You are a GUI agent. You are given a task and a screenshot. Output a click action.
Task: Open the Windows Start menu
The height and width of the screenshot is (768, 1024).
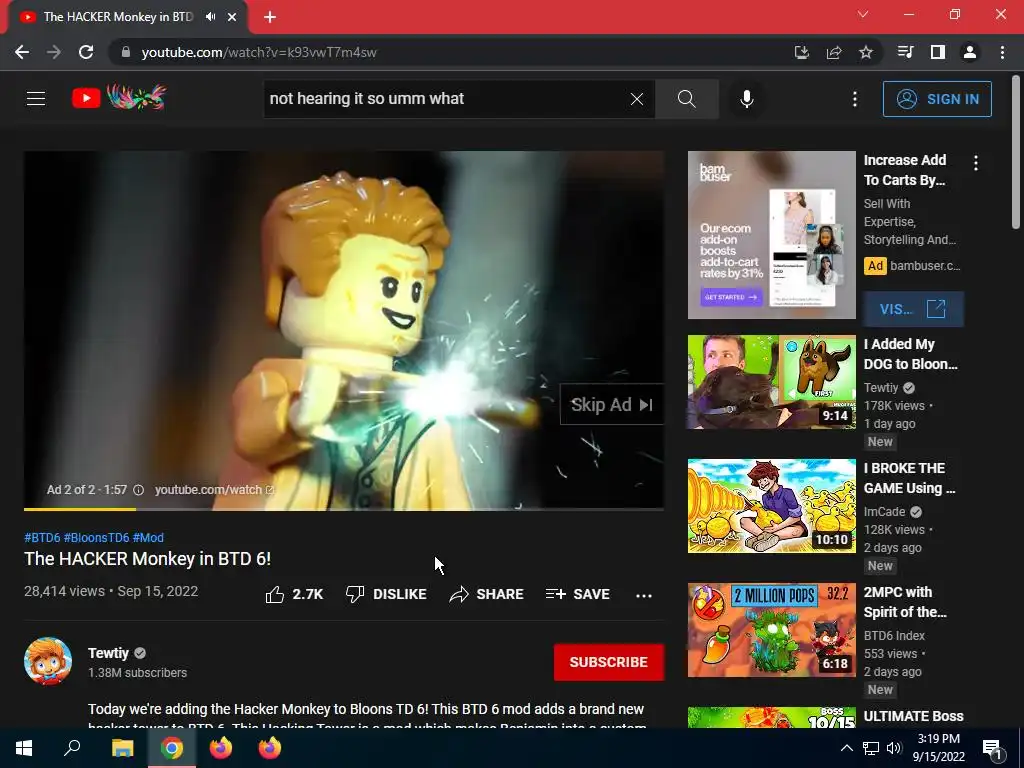pos(24,748)
